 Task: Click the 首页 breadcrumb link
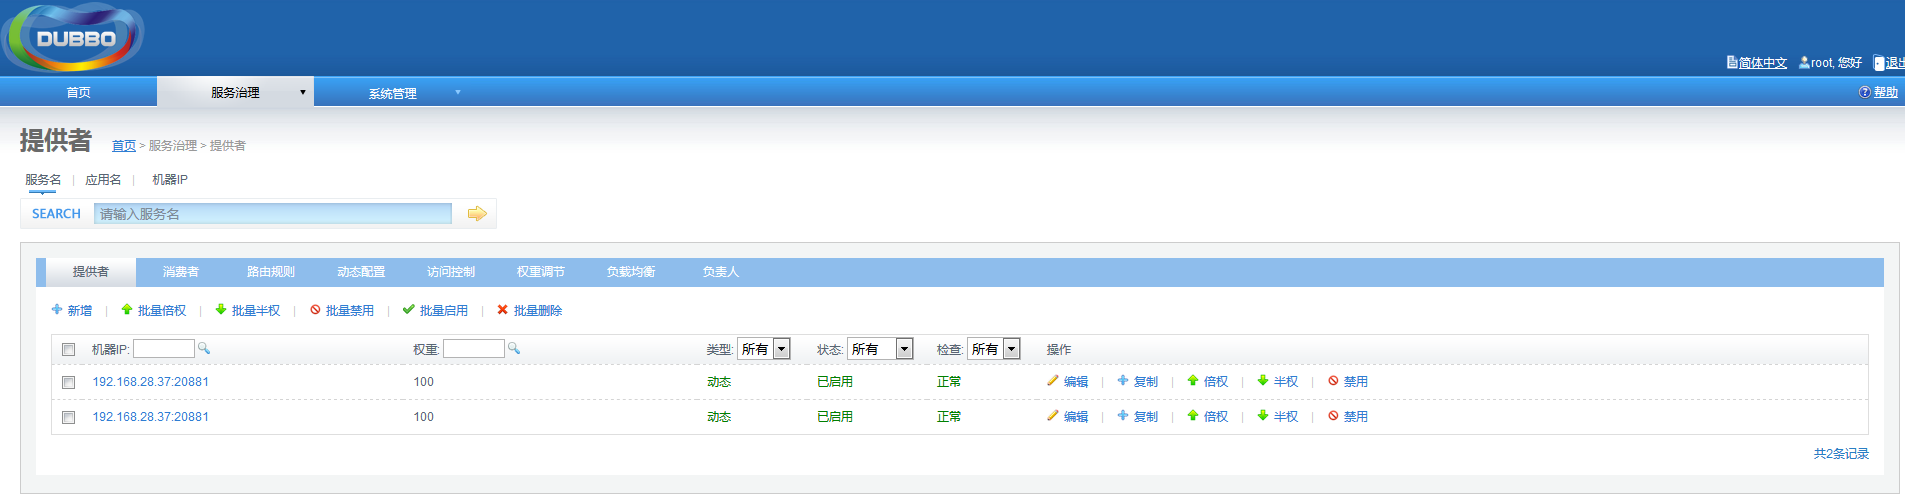(124, 146)
